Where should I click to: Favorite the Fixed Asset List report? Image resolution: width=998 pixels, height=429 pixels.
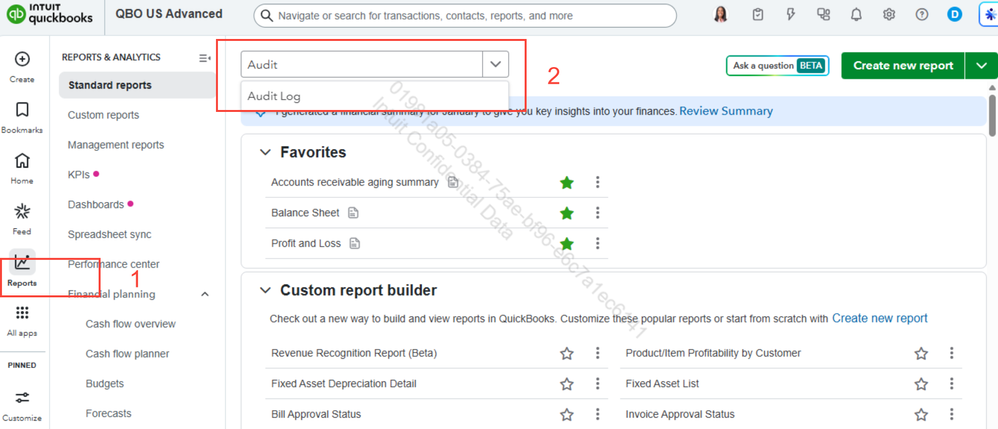coord(921,384)
